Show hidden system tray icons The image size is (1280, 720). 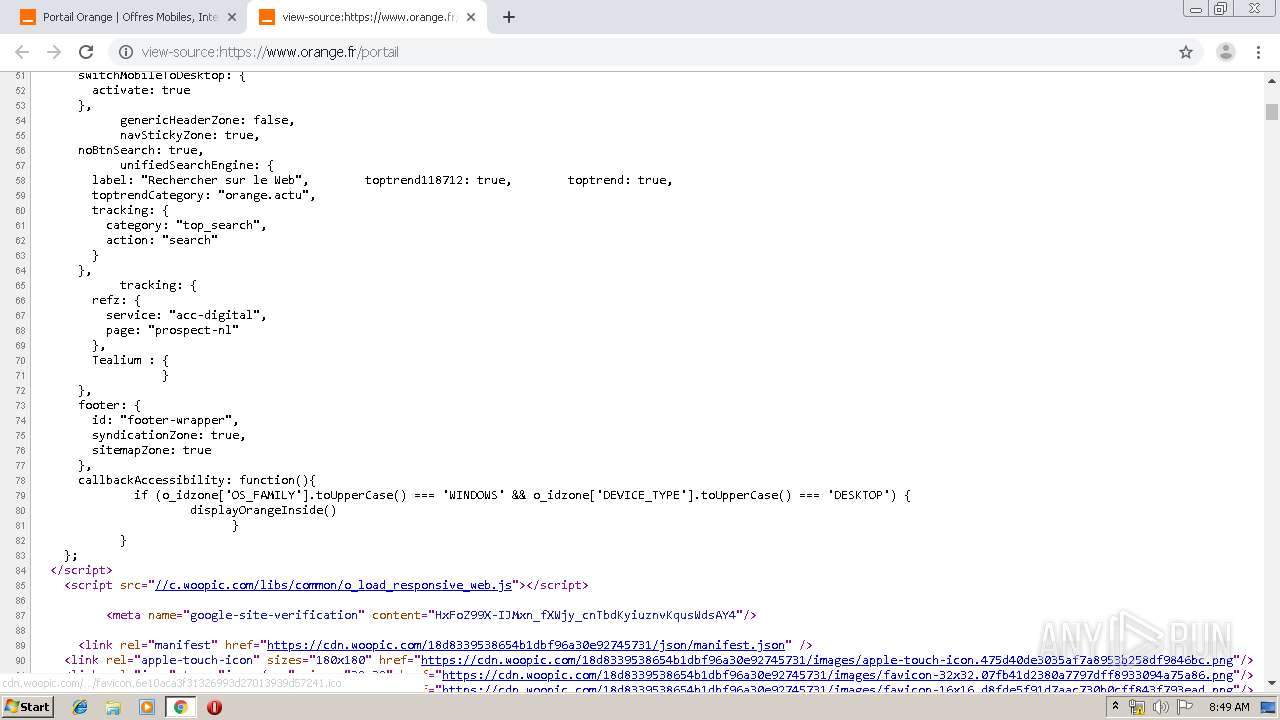tap(1115, 707)
